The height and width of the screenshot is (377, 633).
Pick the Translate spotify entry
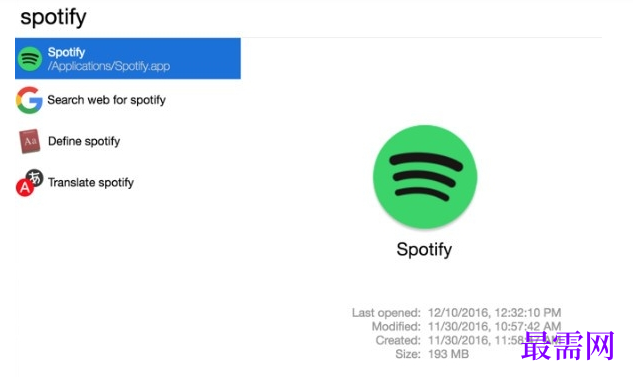coord(91,182)
